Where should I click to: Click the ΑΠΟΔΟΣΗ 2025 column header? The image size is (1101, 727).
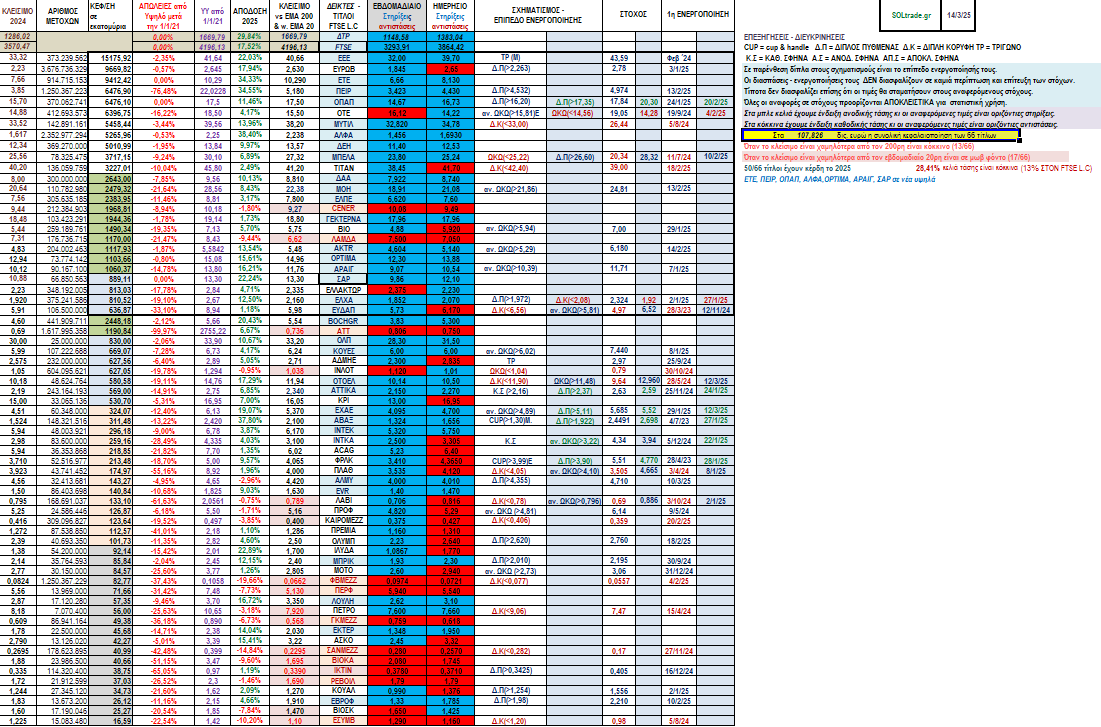(x=250, y=16)
